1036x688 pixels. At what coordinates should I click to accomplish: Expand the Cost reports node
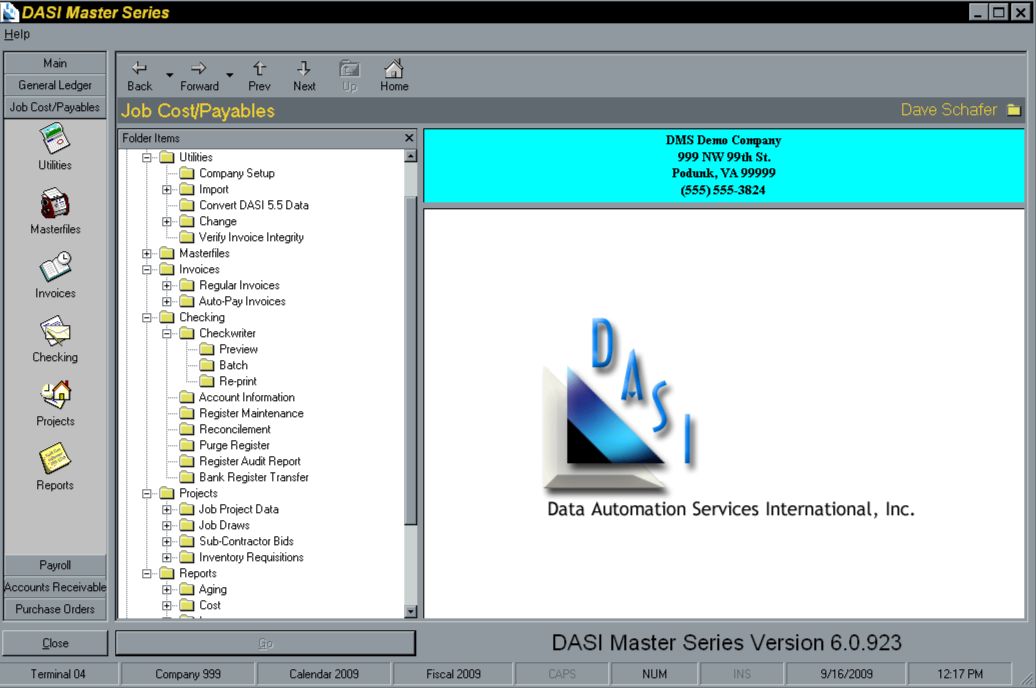[x=166, y=605]
